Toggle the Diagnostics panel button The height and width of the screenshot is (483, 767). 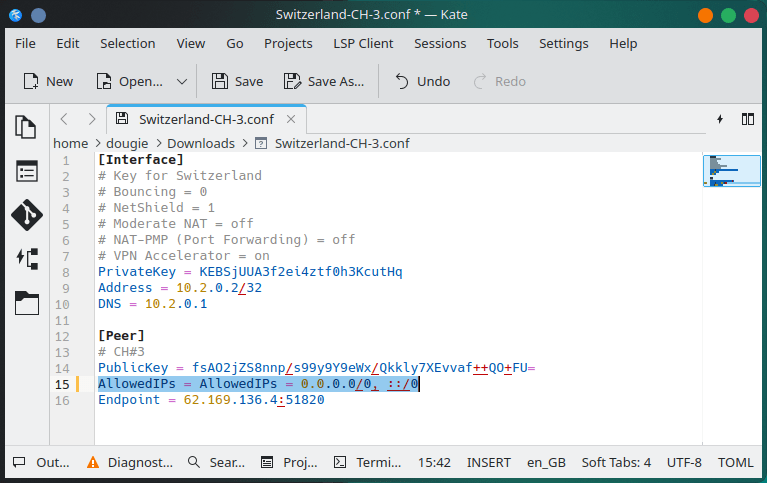click(130, 462)
